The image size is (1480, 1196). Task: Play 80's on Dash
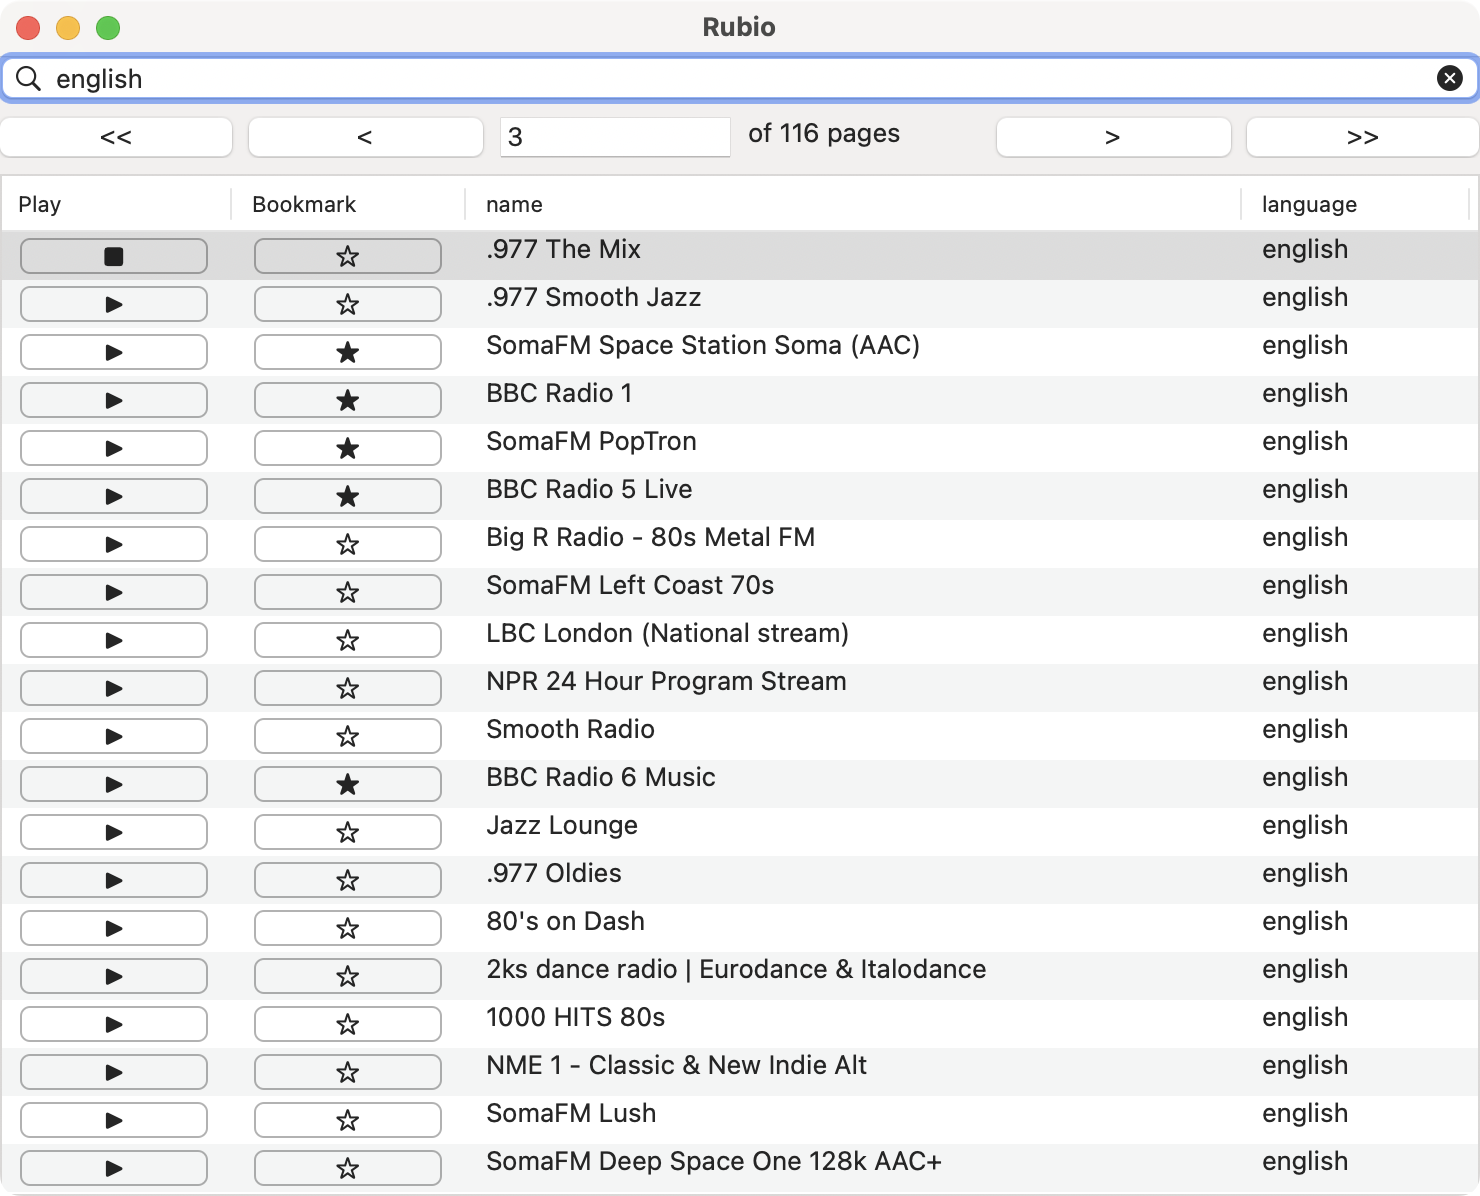(114, 928)
